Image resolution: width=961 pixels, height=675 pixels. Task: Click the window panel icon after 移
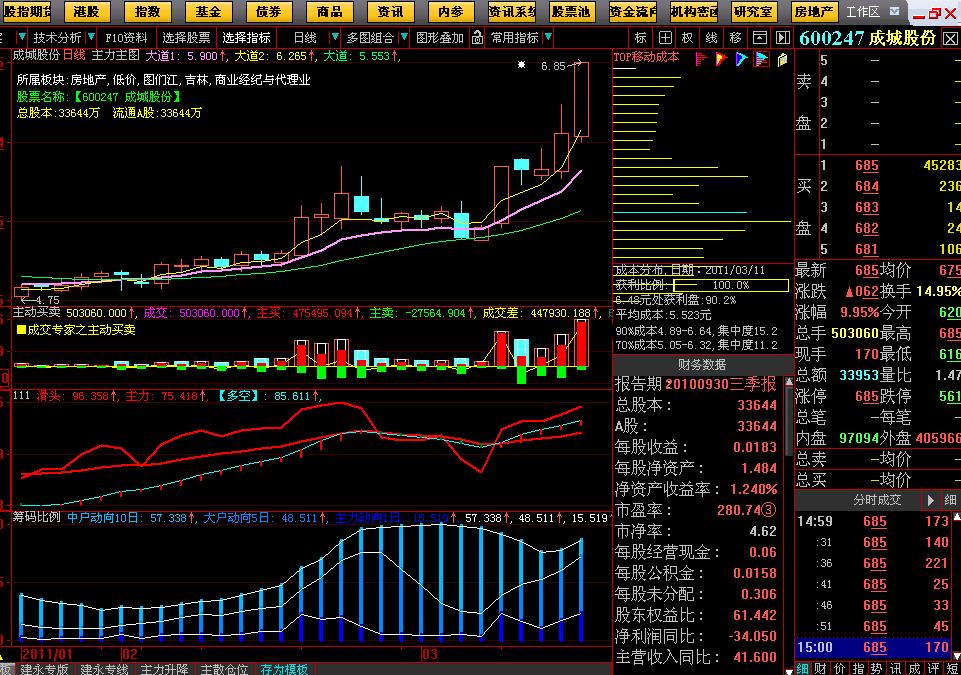click(759, 38)
